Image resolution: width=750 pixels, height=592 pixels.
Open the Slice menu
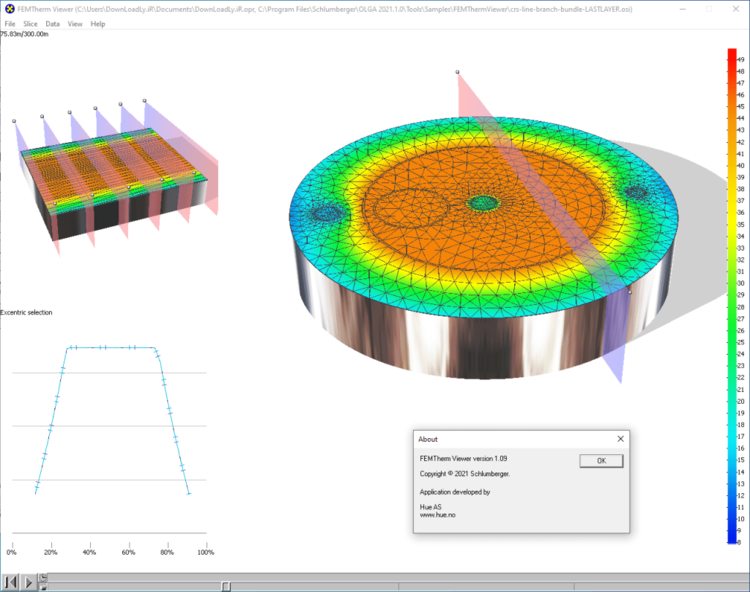pos(30,23)
